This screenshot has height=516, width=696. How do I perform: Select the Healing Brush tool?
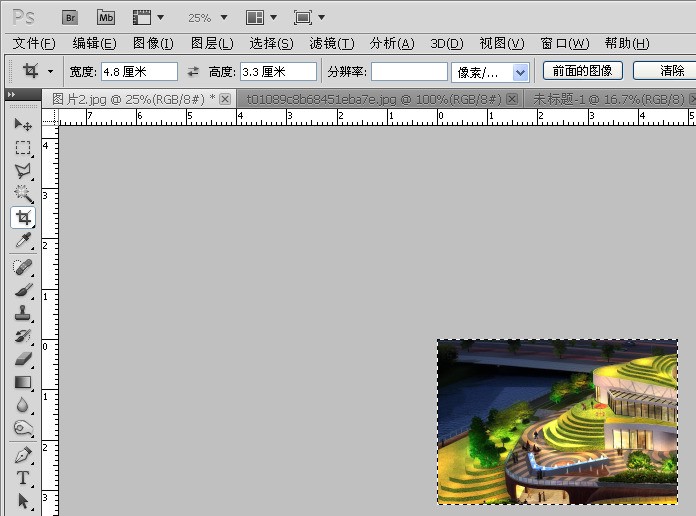tap(23, 267)
